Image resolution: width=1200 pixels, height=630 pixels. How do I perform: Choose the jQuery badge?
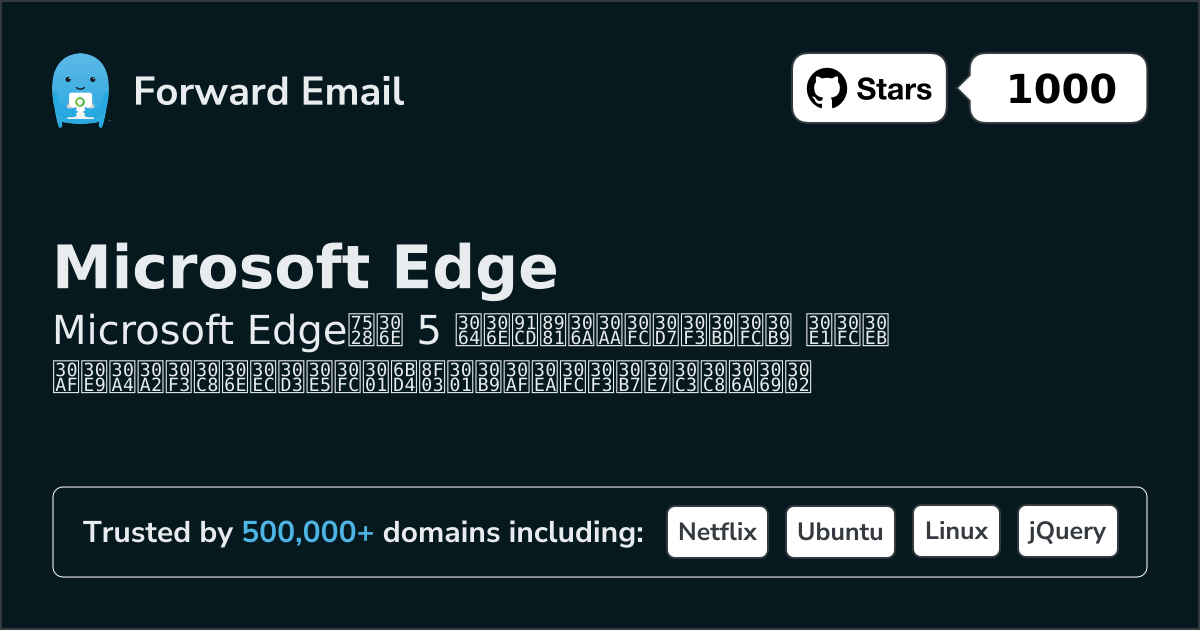[x=1067, y=532]
